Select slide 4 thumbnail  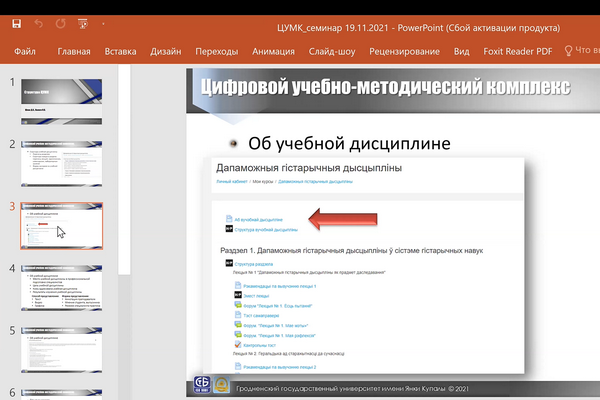(x=62, y=289)
